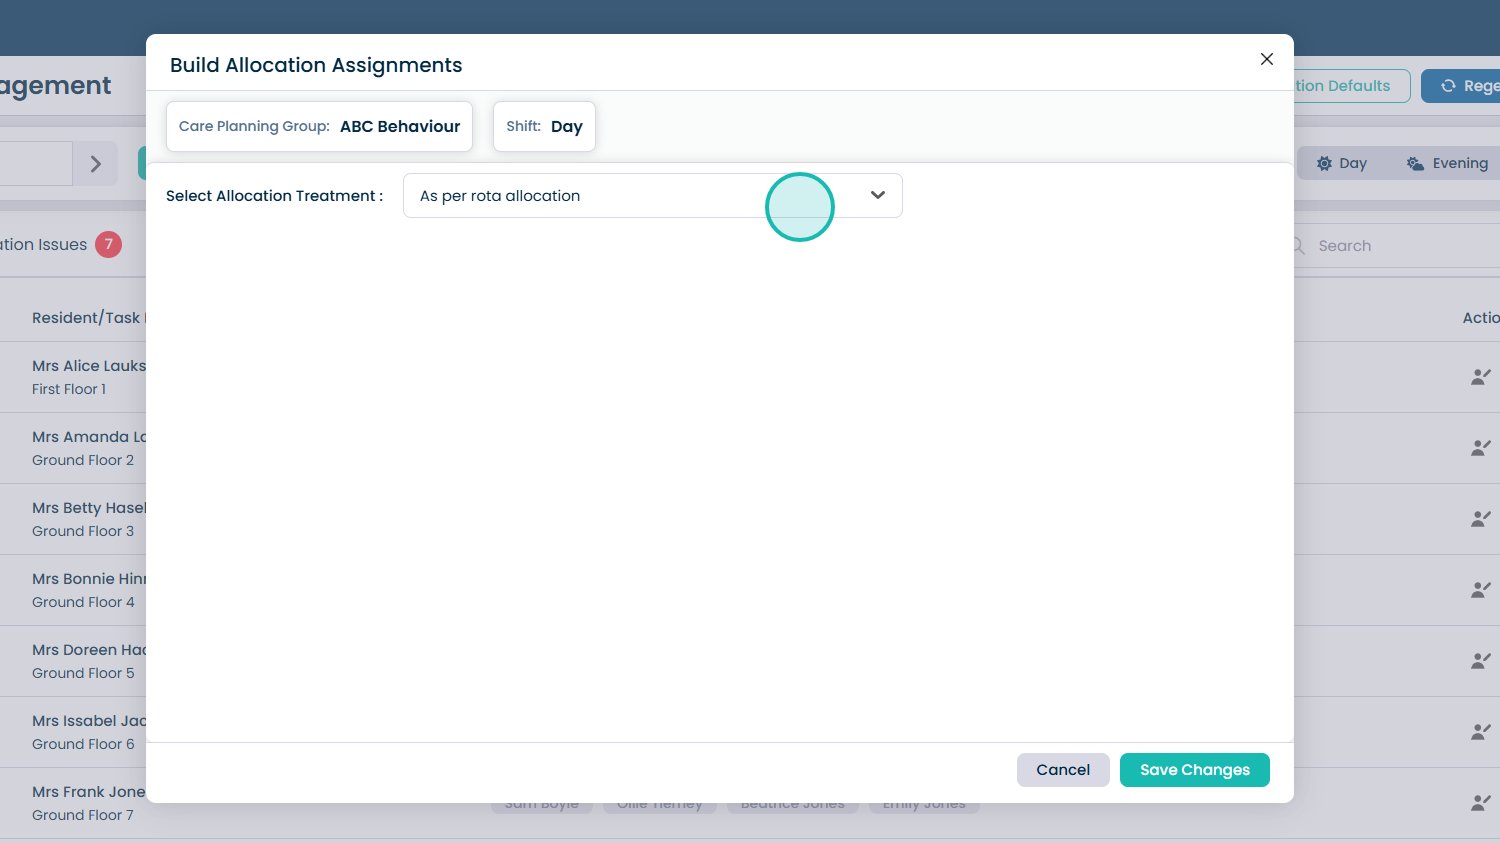
Task: Cancel the allocation assignment dialog
Action: click(1063, 770)
